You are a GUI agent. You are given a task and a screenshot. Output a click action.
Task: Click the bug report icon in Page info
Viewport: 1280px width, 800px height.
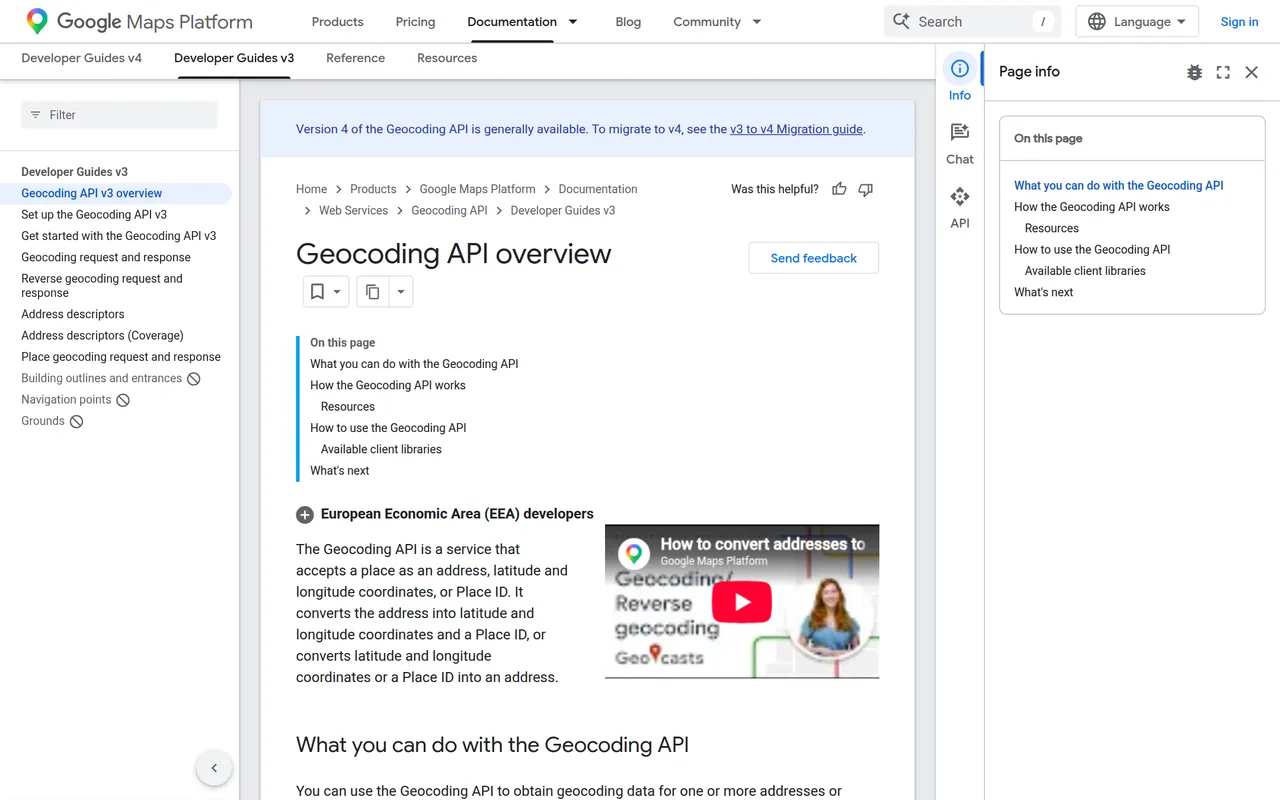click(x=1194, y=72)
